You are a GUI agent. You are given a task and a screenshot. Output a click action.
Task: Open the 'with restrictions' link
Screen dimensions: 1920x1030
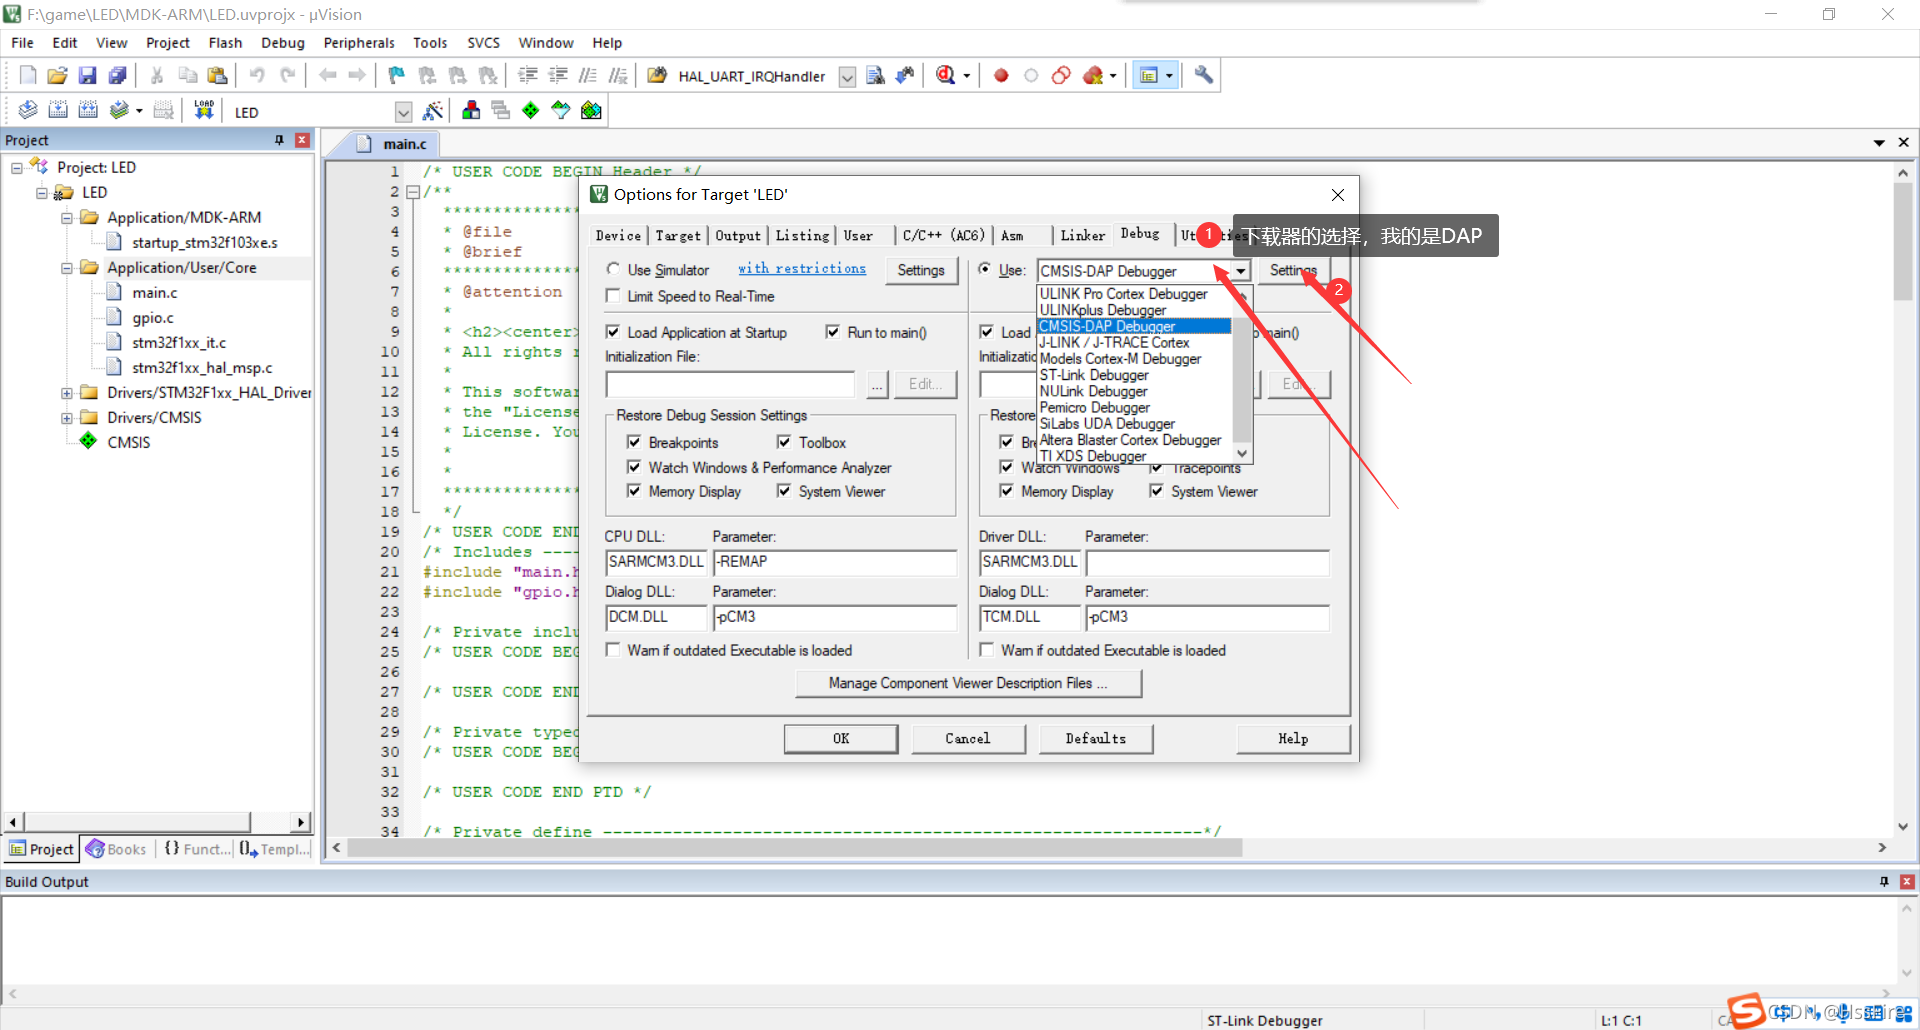(x=802, y=269)
